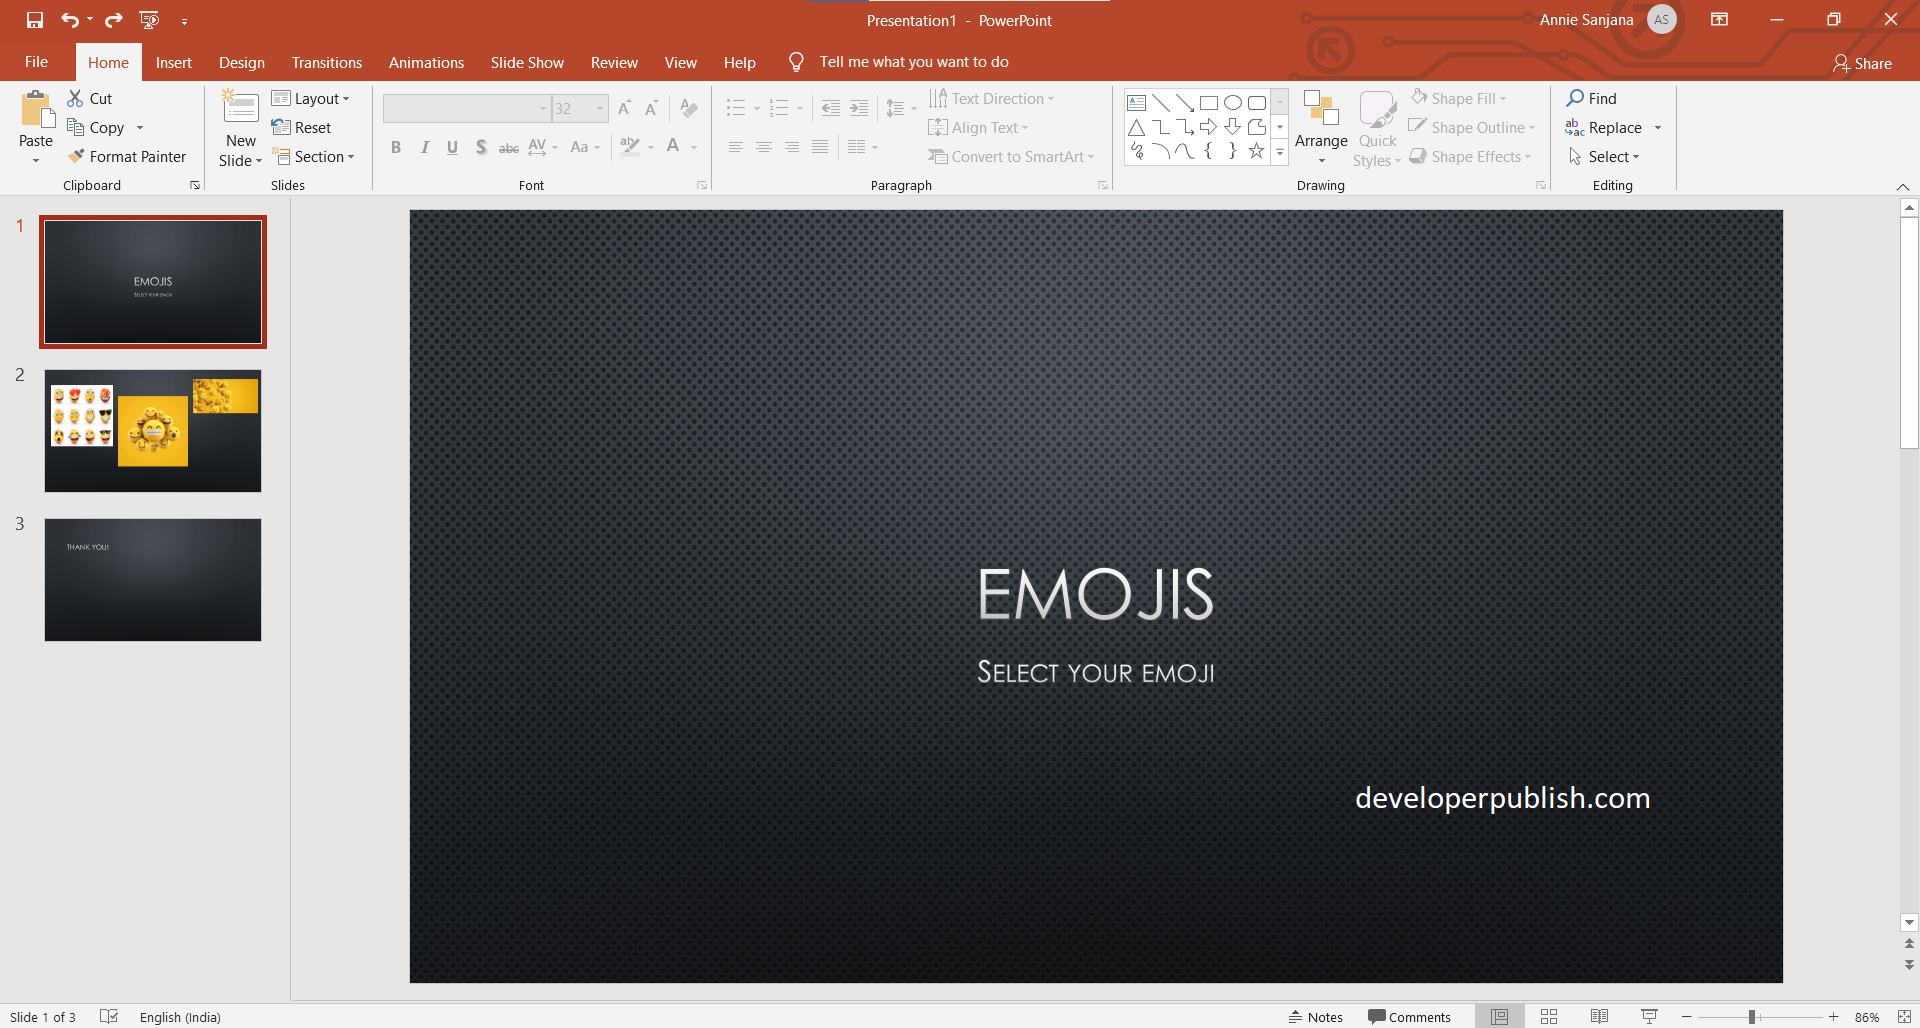Toggle Underline formatting
This screenshot has height=1028, width=1920.
coord(452,147)
